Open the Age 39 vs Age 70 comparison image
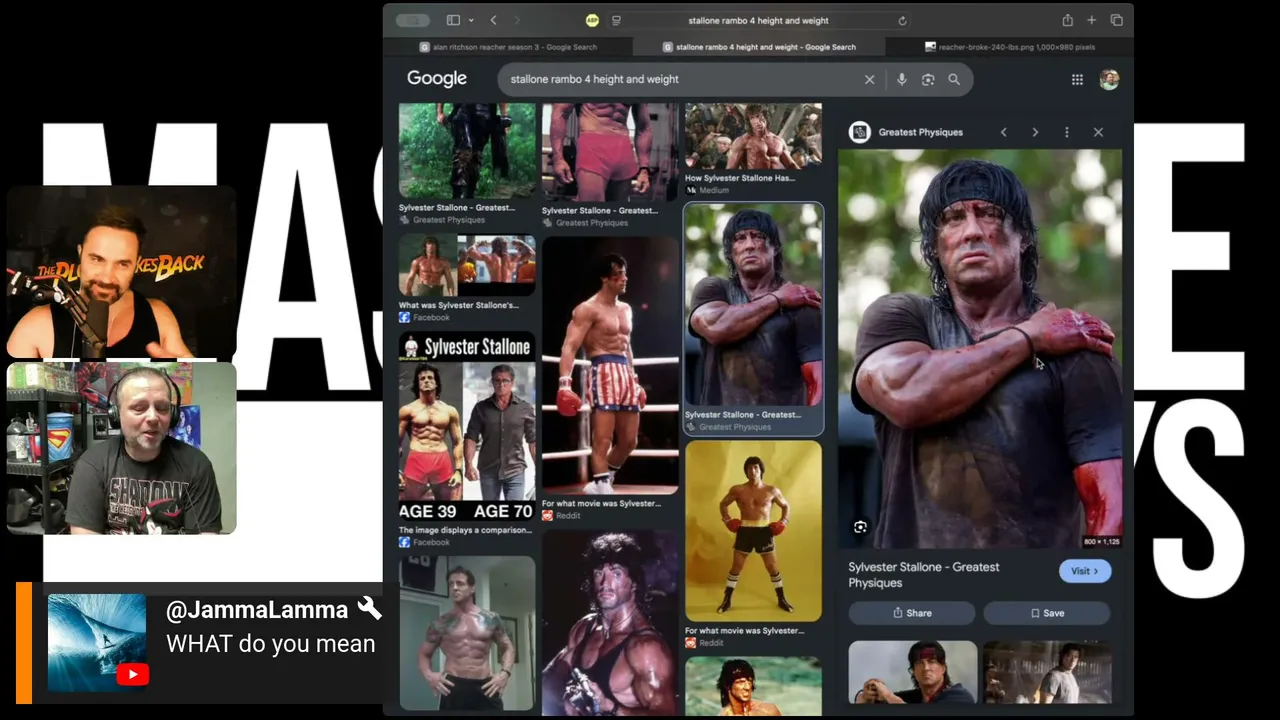Screen dimensions: 1280x720 point(467,427)
